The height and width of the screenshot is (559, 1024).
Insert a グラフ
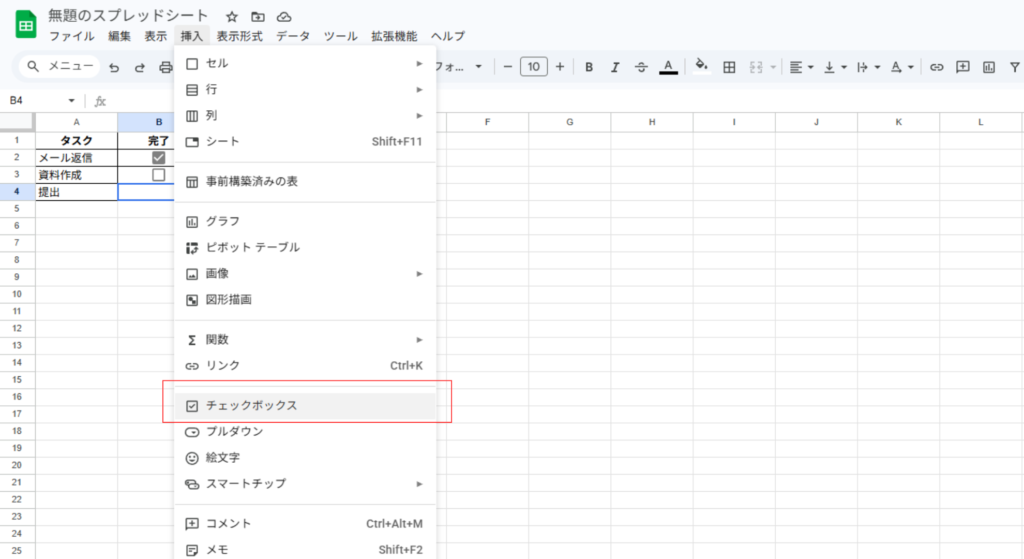pos(305,221)
